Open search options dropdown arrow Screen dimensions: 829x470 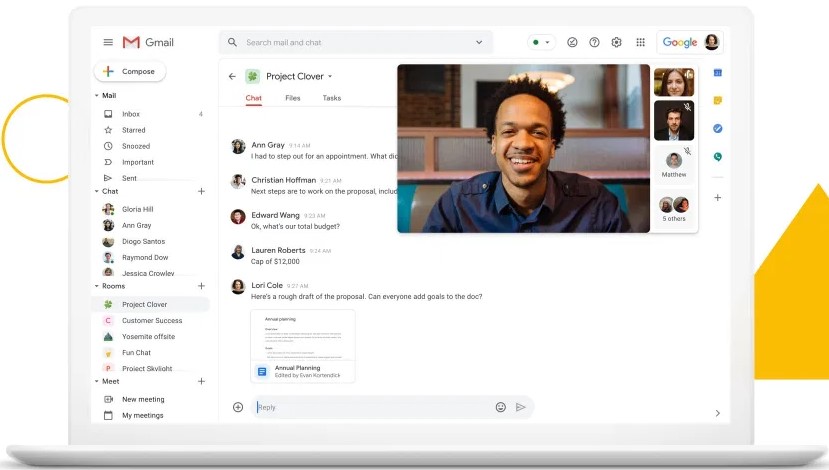click(x=479, y=42)
